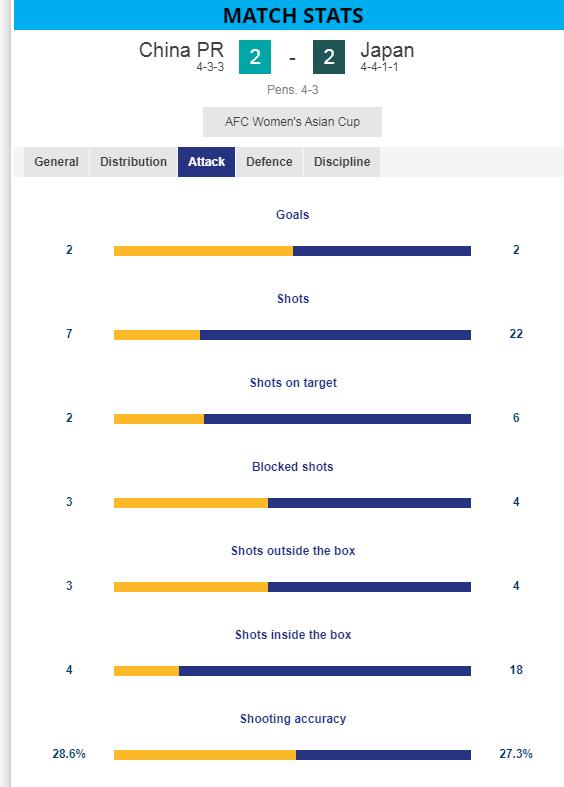564x787 pixels.
Task: Click China PR's score box
Action: tap(255, 57)
